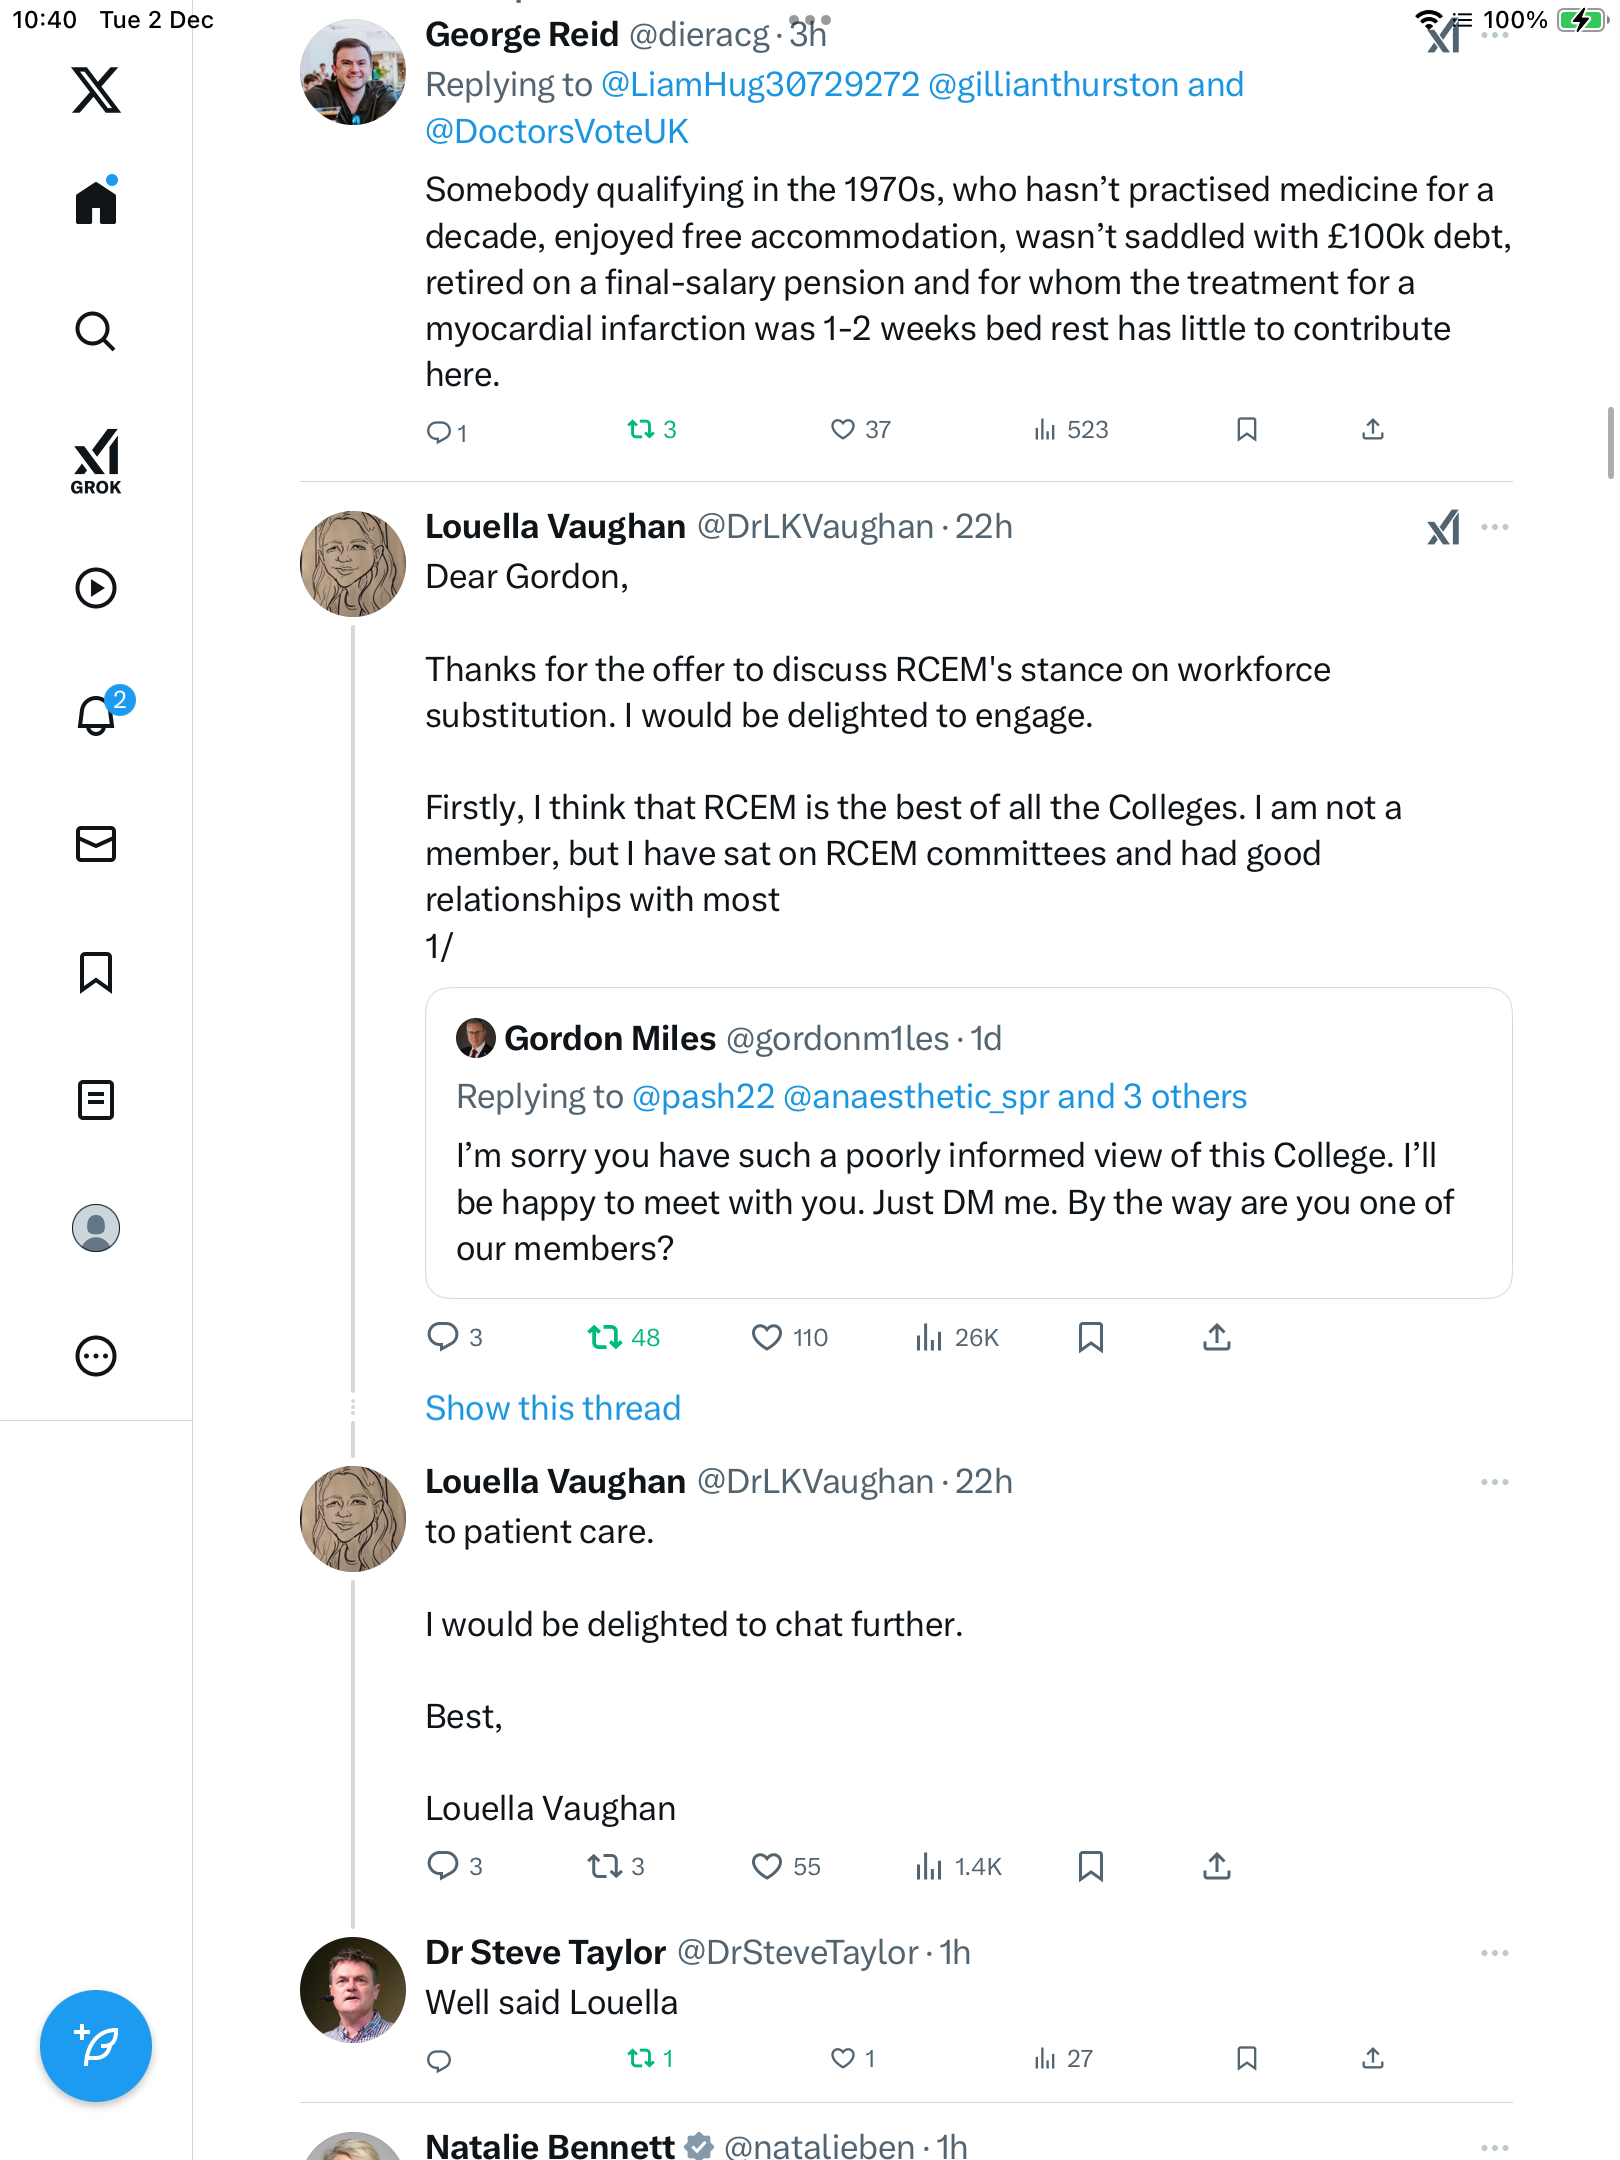Image resolution: width=1620 pixels, height=2160 pixels.
Task: Open the @DoctorsVoteUK mention link
Action: [556, 132]
